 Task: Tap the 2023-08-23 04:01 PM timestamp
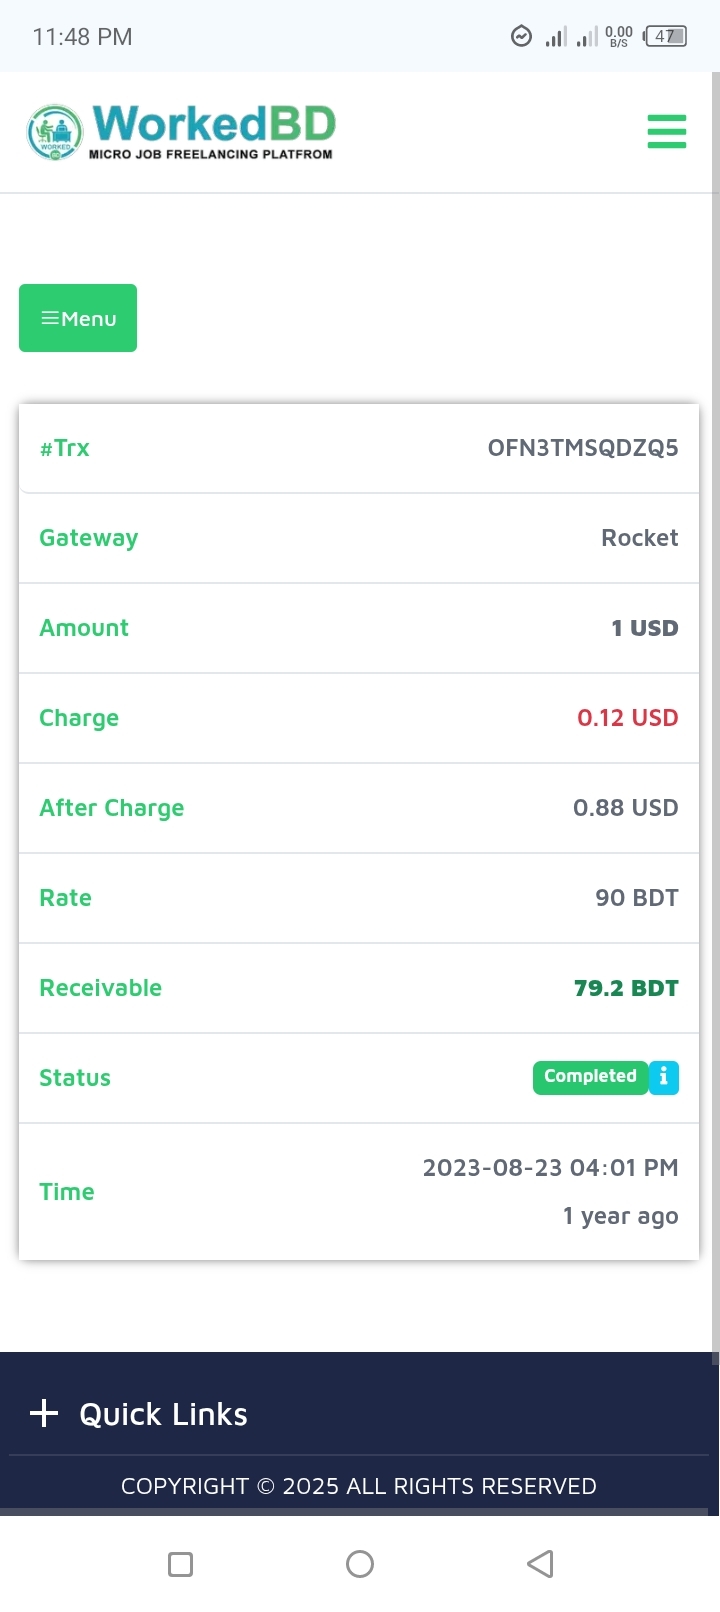click(x=550, y=1168)
